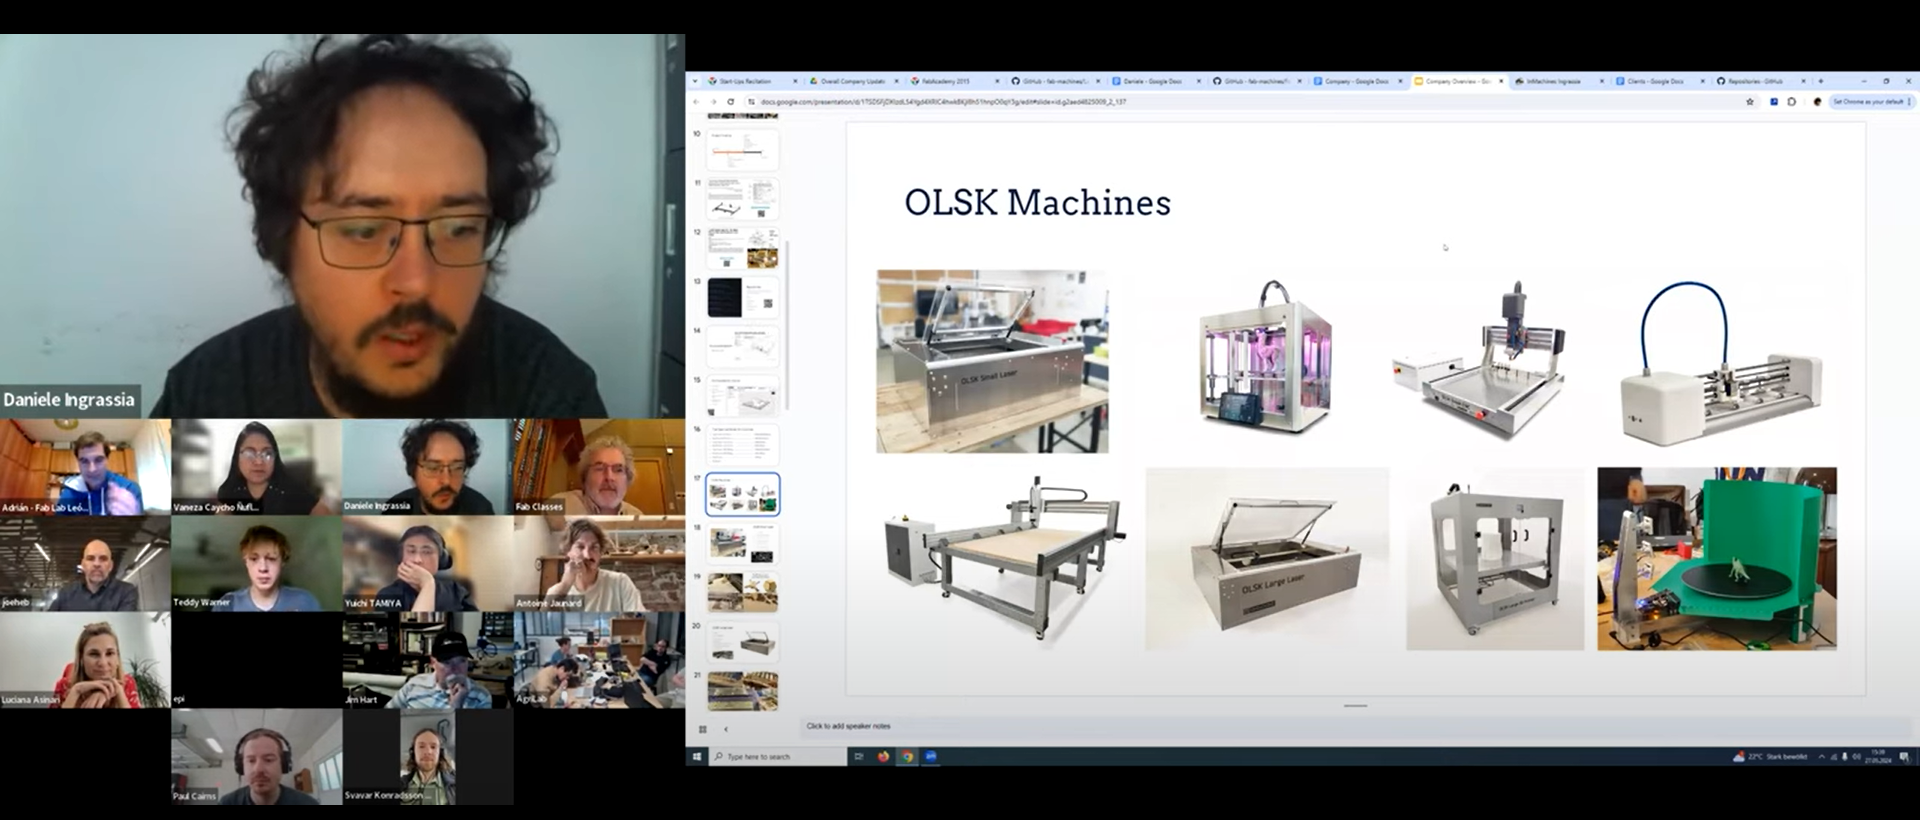The image size is (1920, 820).
Task: Switch to Chrome on the taskbar
Action: pyautogui.click(x=907, y=757)
